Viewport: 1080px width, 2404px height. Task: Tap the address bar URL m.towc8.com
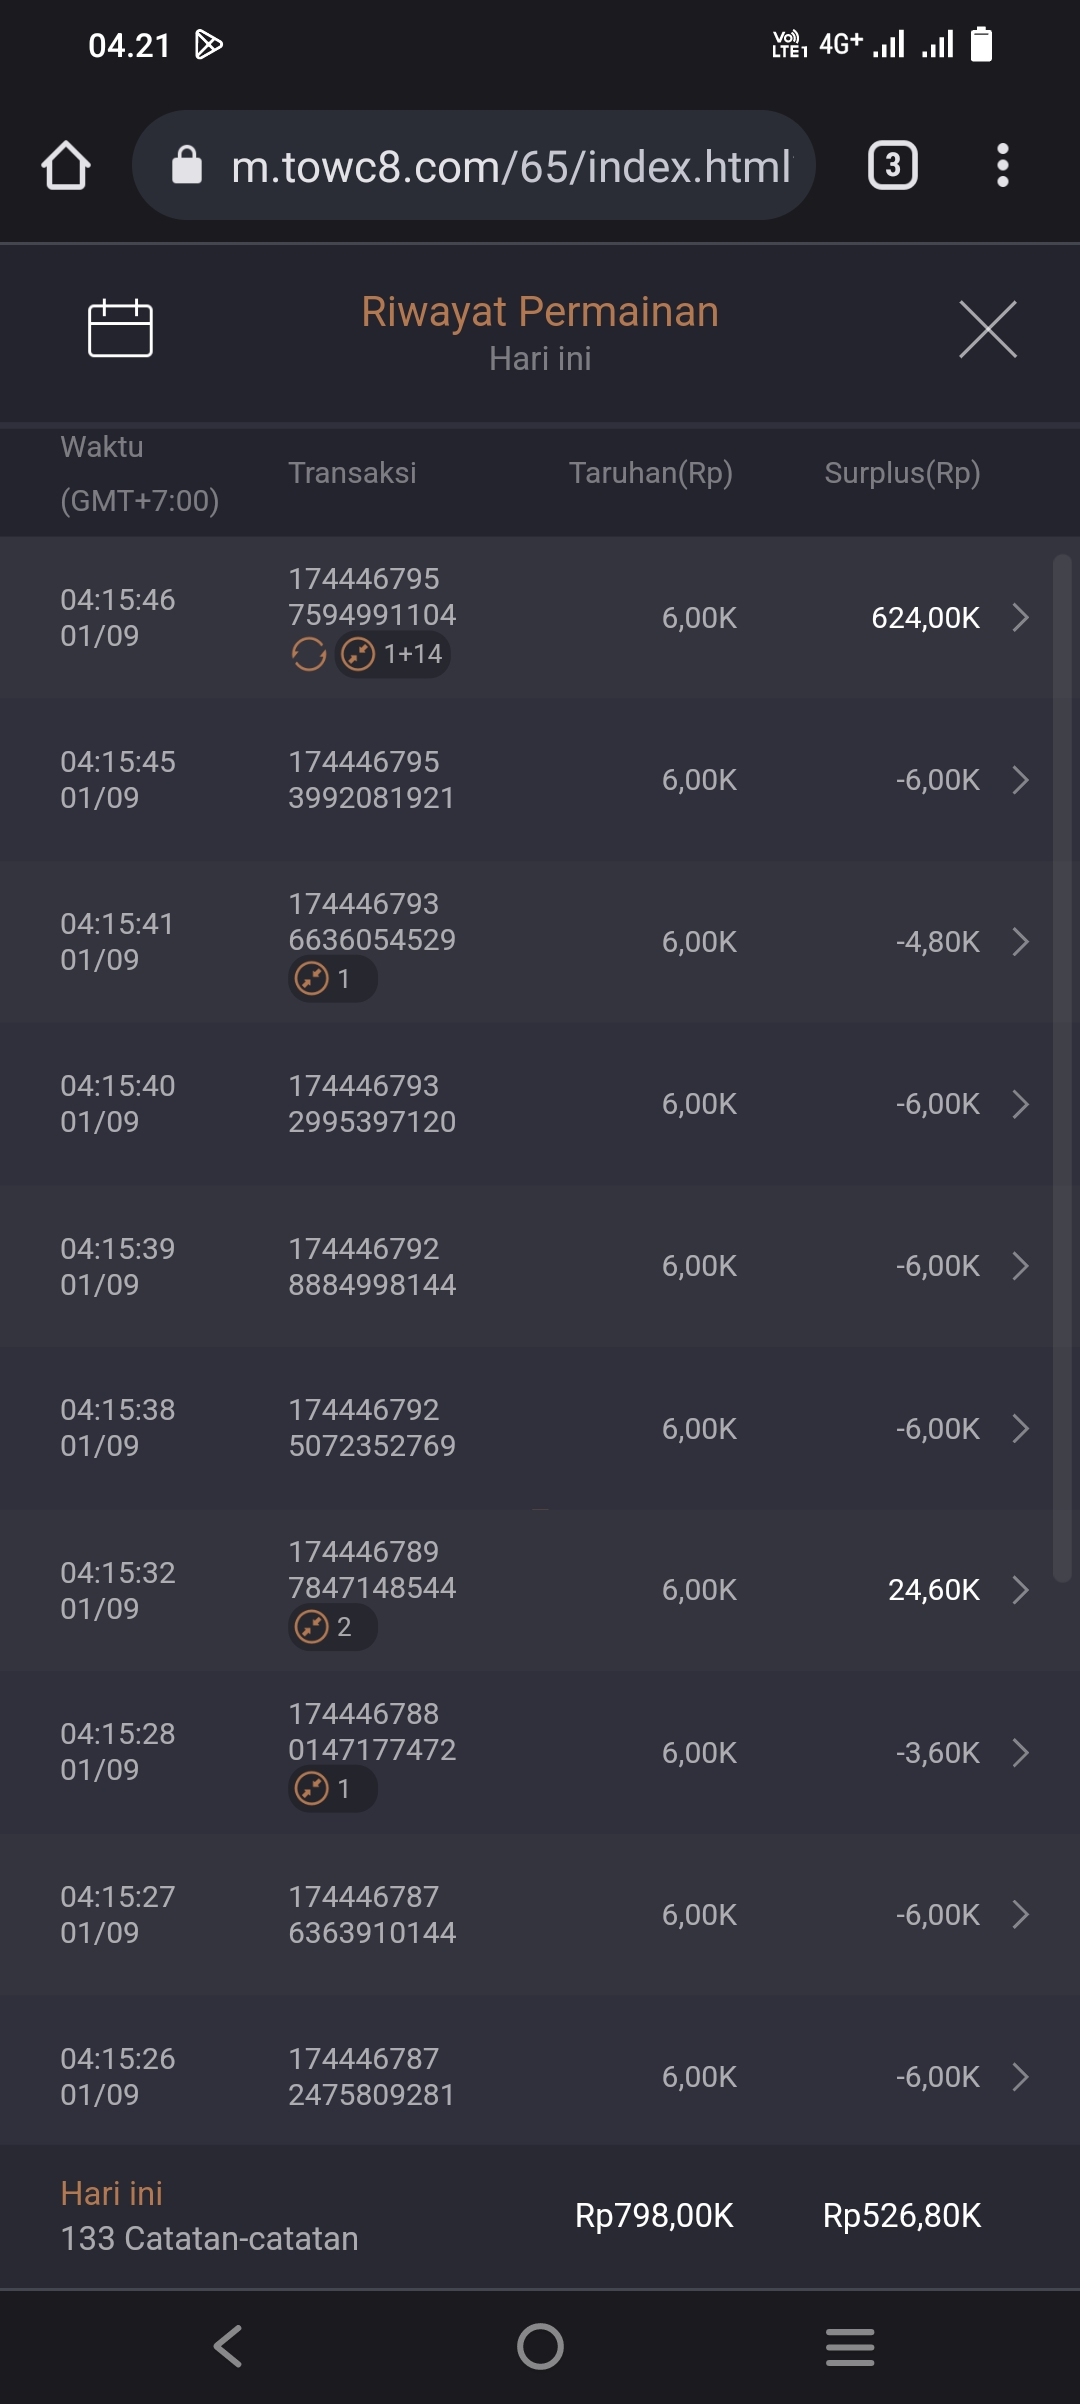pyautogui.click(x=510, y=166)
